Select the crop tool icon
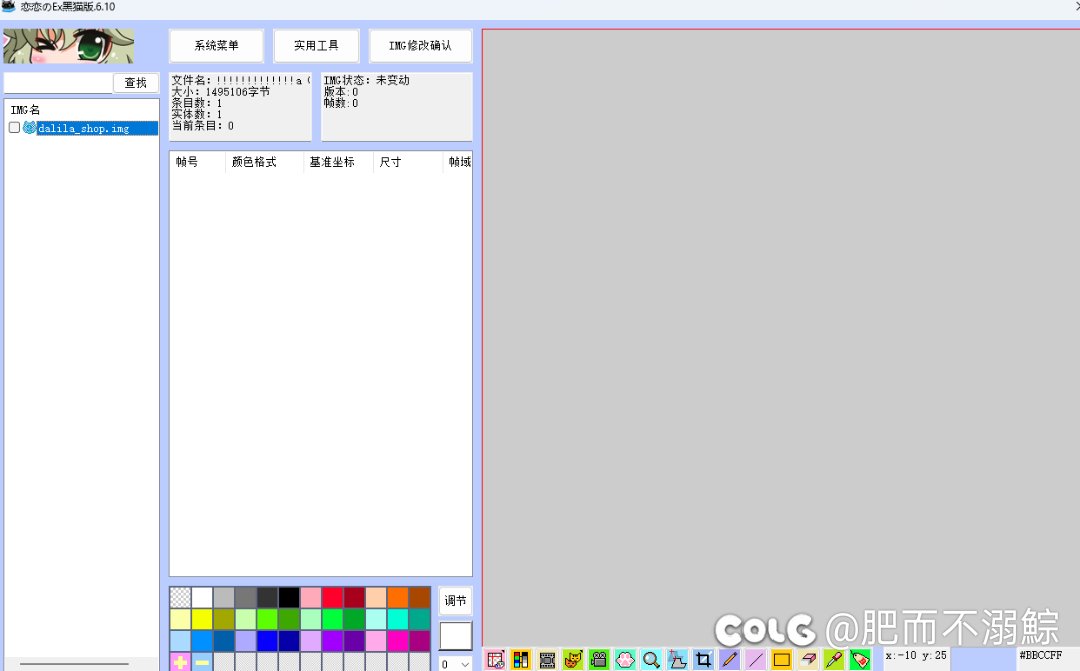 pos(704,660)
